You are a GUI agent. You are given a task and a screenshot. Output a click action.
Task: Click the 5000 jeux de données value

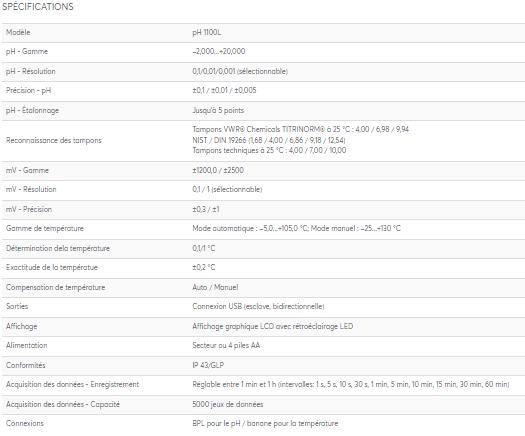tap(228, 405)
